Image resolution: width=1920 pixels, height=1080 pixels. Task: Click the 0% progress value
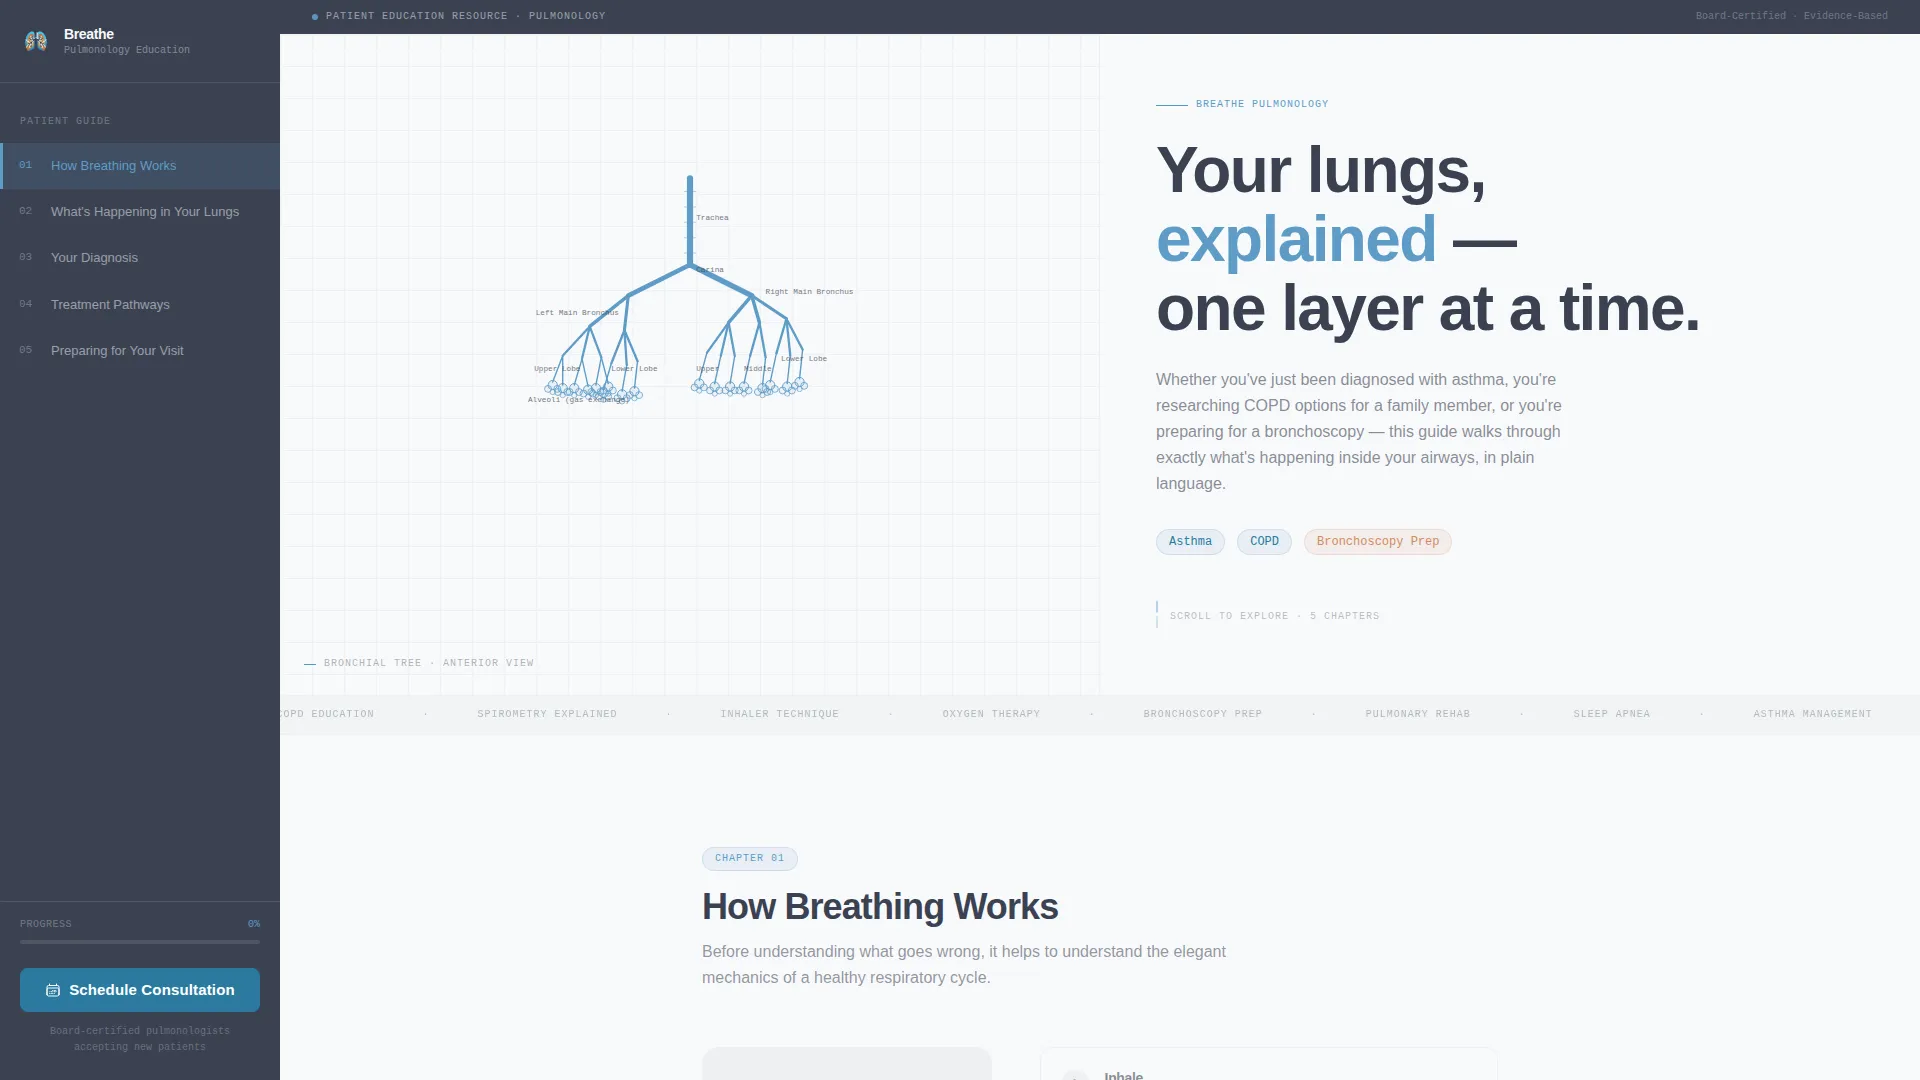(x=254, y=924)
